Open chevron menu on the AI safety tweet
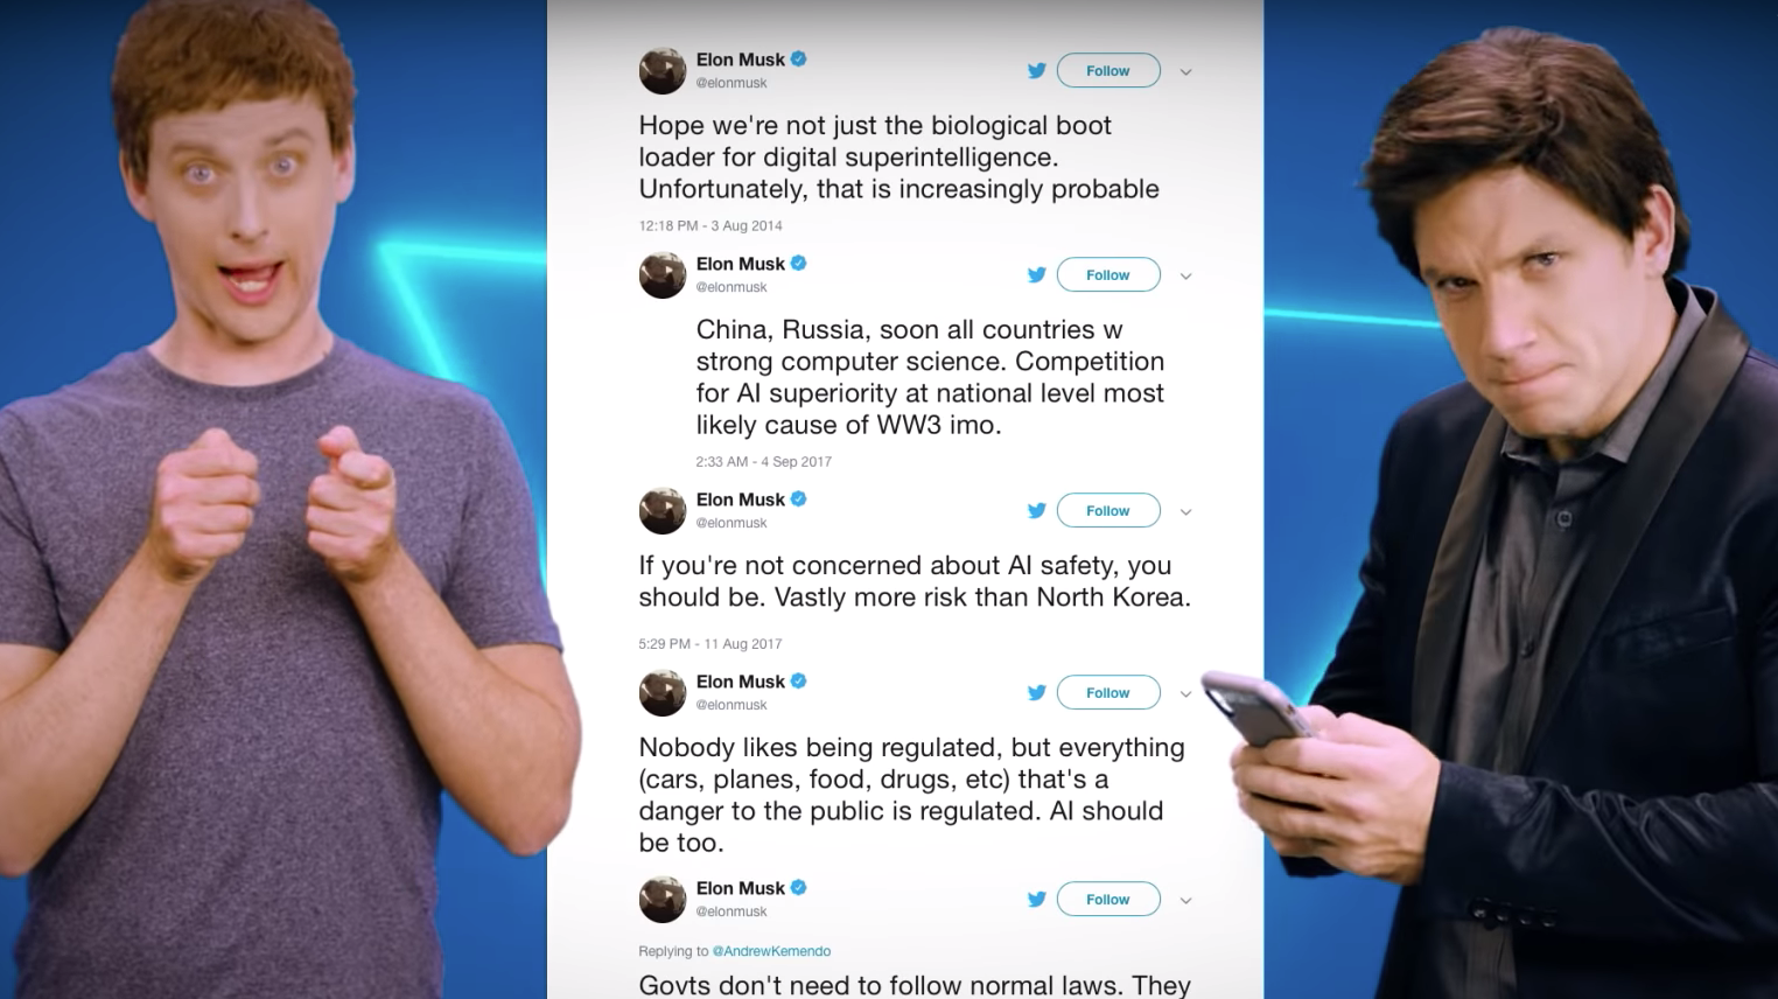The image size is (1778, 999). (1185, 512)
